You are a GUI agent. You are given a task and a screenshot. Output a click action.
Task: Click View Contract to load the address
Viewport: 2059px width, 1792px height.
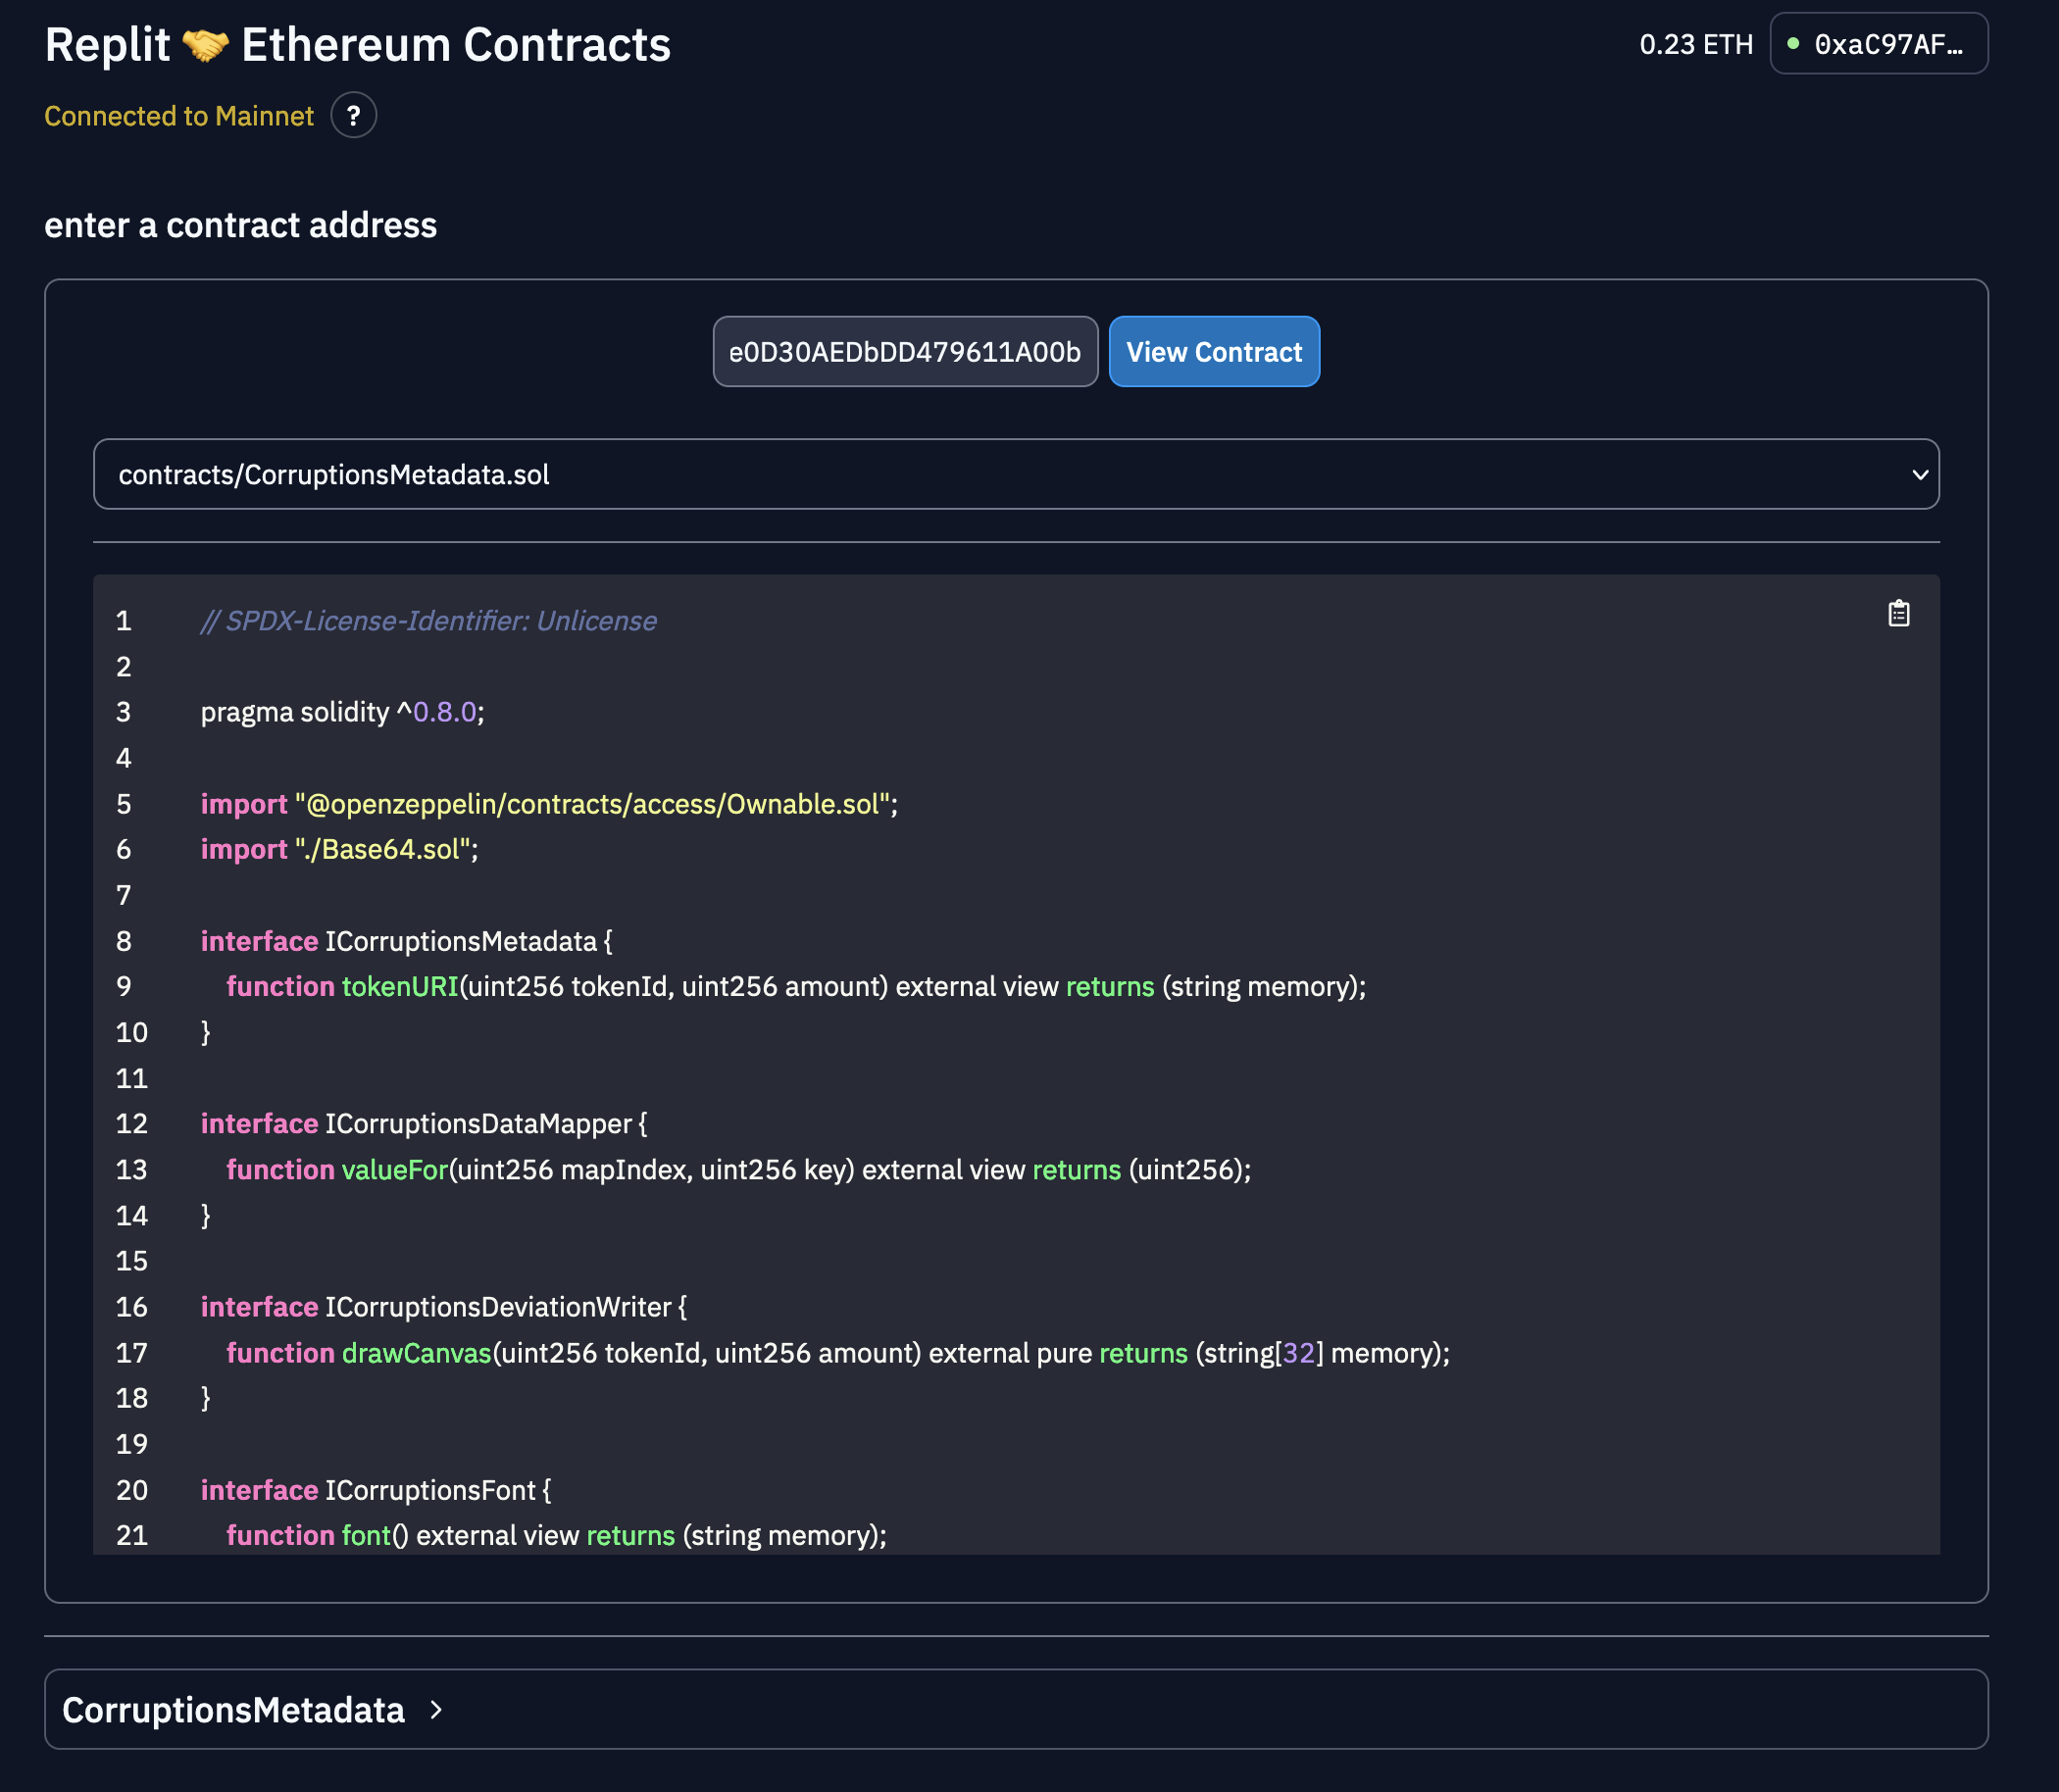pos(1214,351)
